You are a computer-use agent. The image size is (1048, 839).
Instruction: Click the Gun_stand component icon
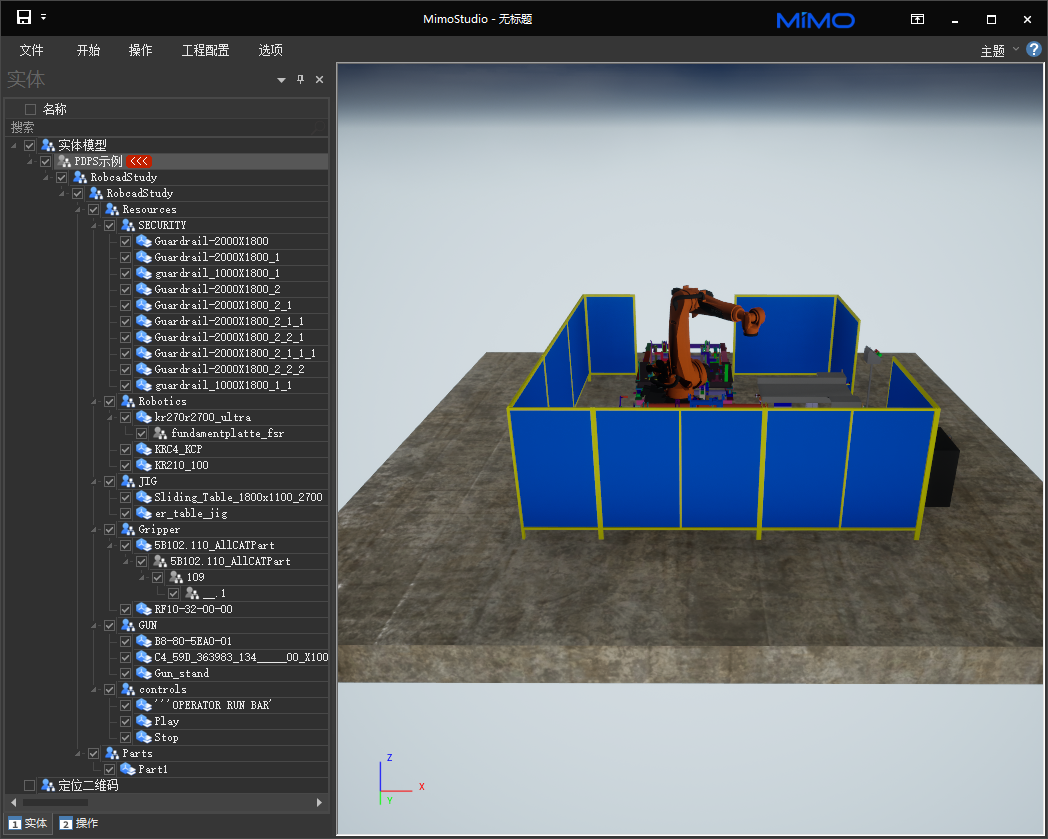[144, 673]
